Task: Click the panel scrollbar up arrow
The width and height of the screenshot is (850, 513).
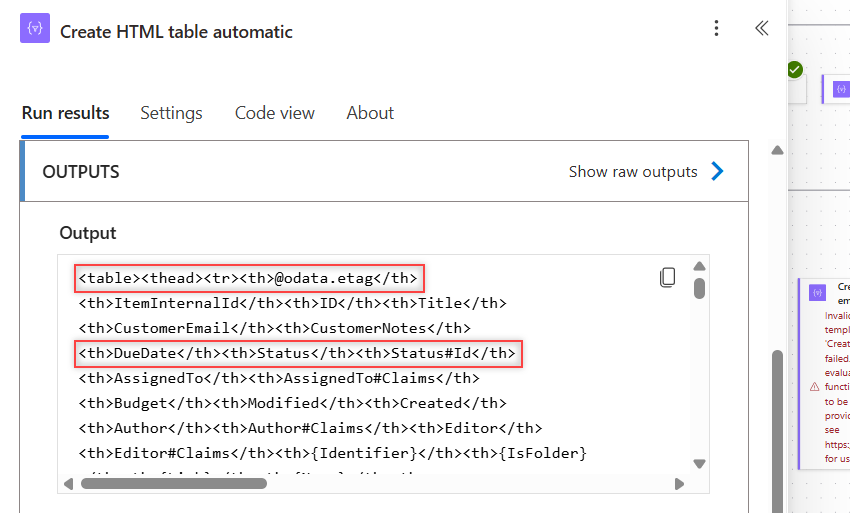Action: point(777,150)
